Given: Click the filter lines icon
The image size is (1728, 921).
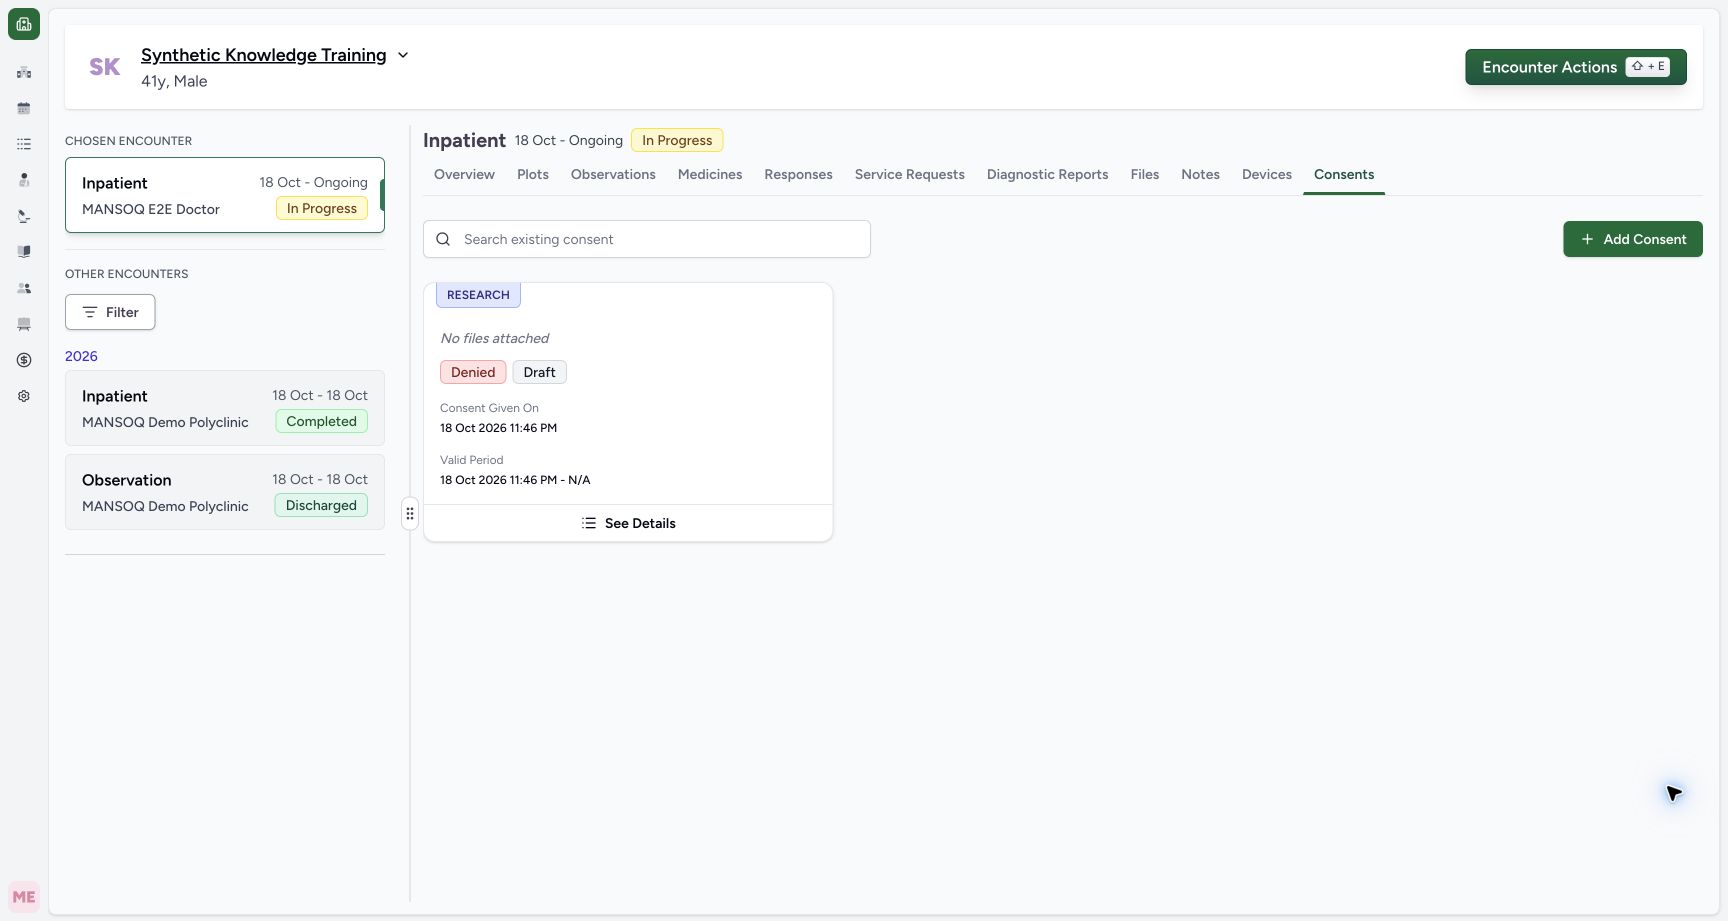Looking at the screenshot, I should click(x=90, y=312).
